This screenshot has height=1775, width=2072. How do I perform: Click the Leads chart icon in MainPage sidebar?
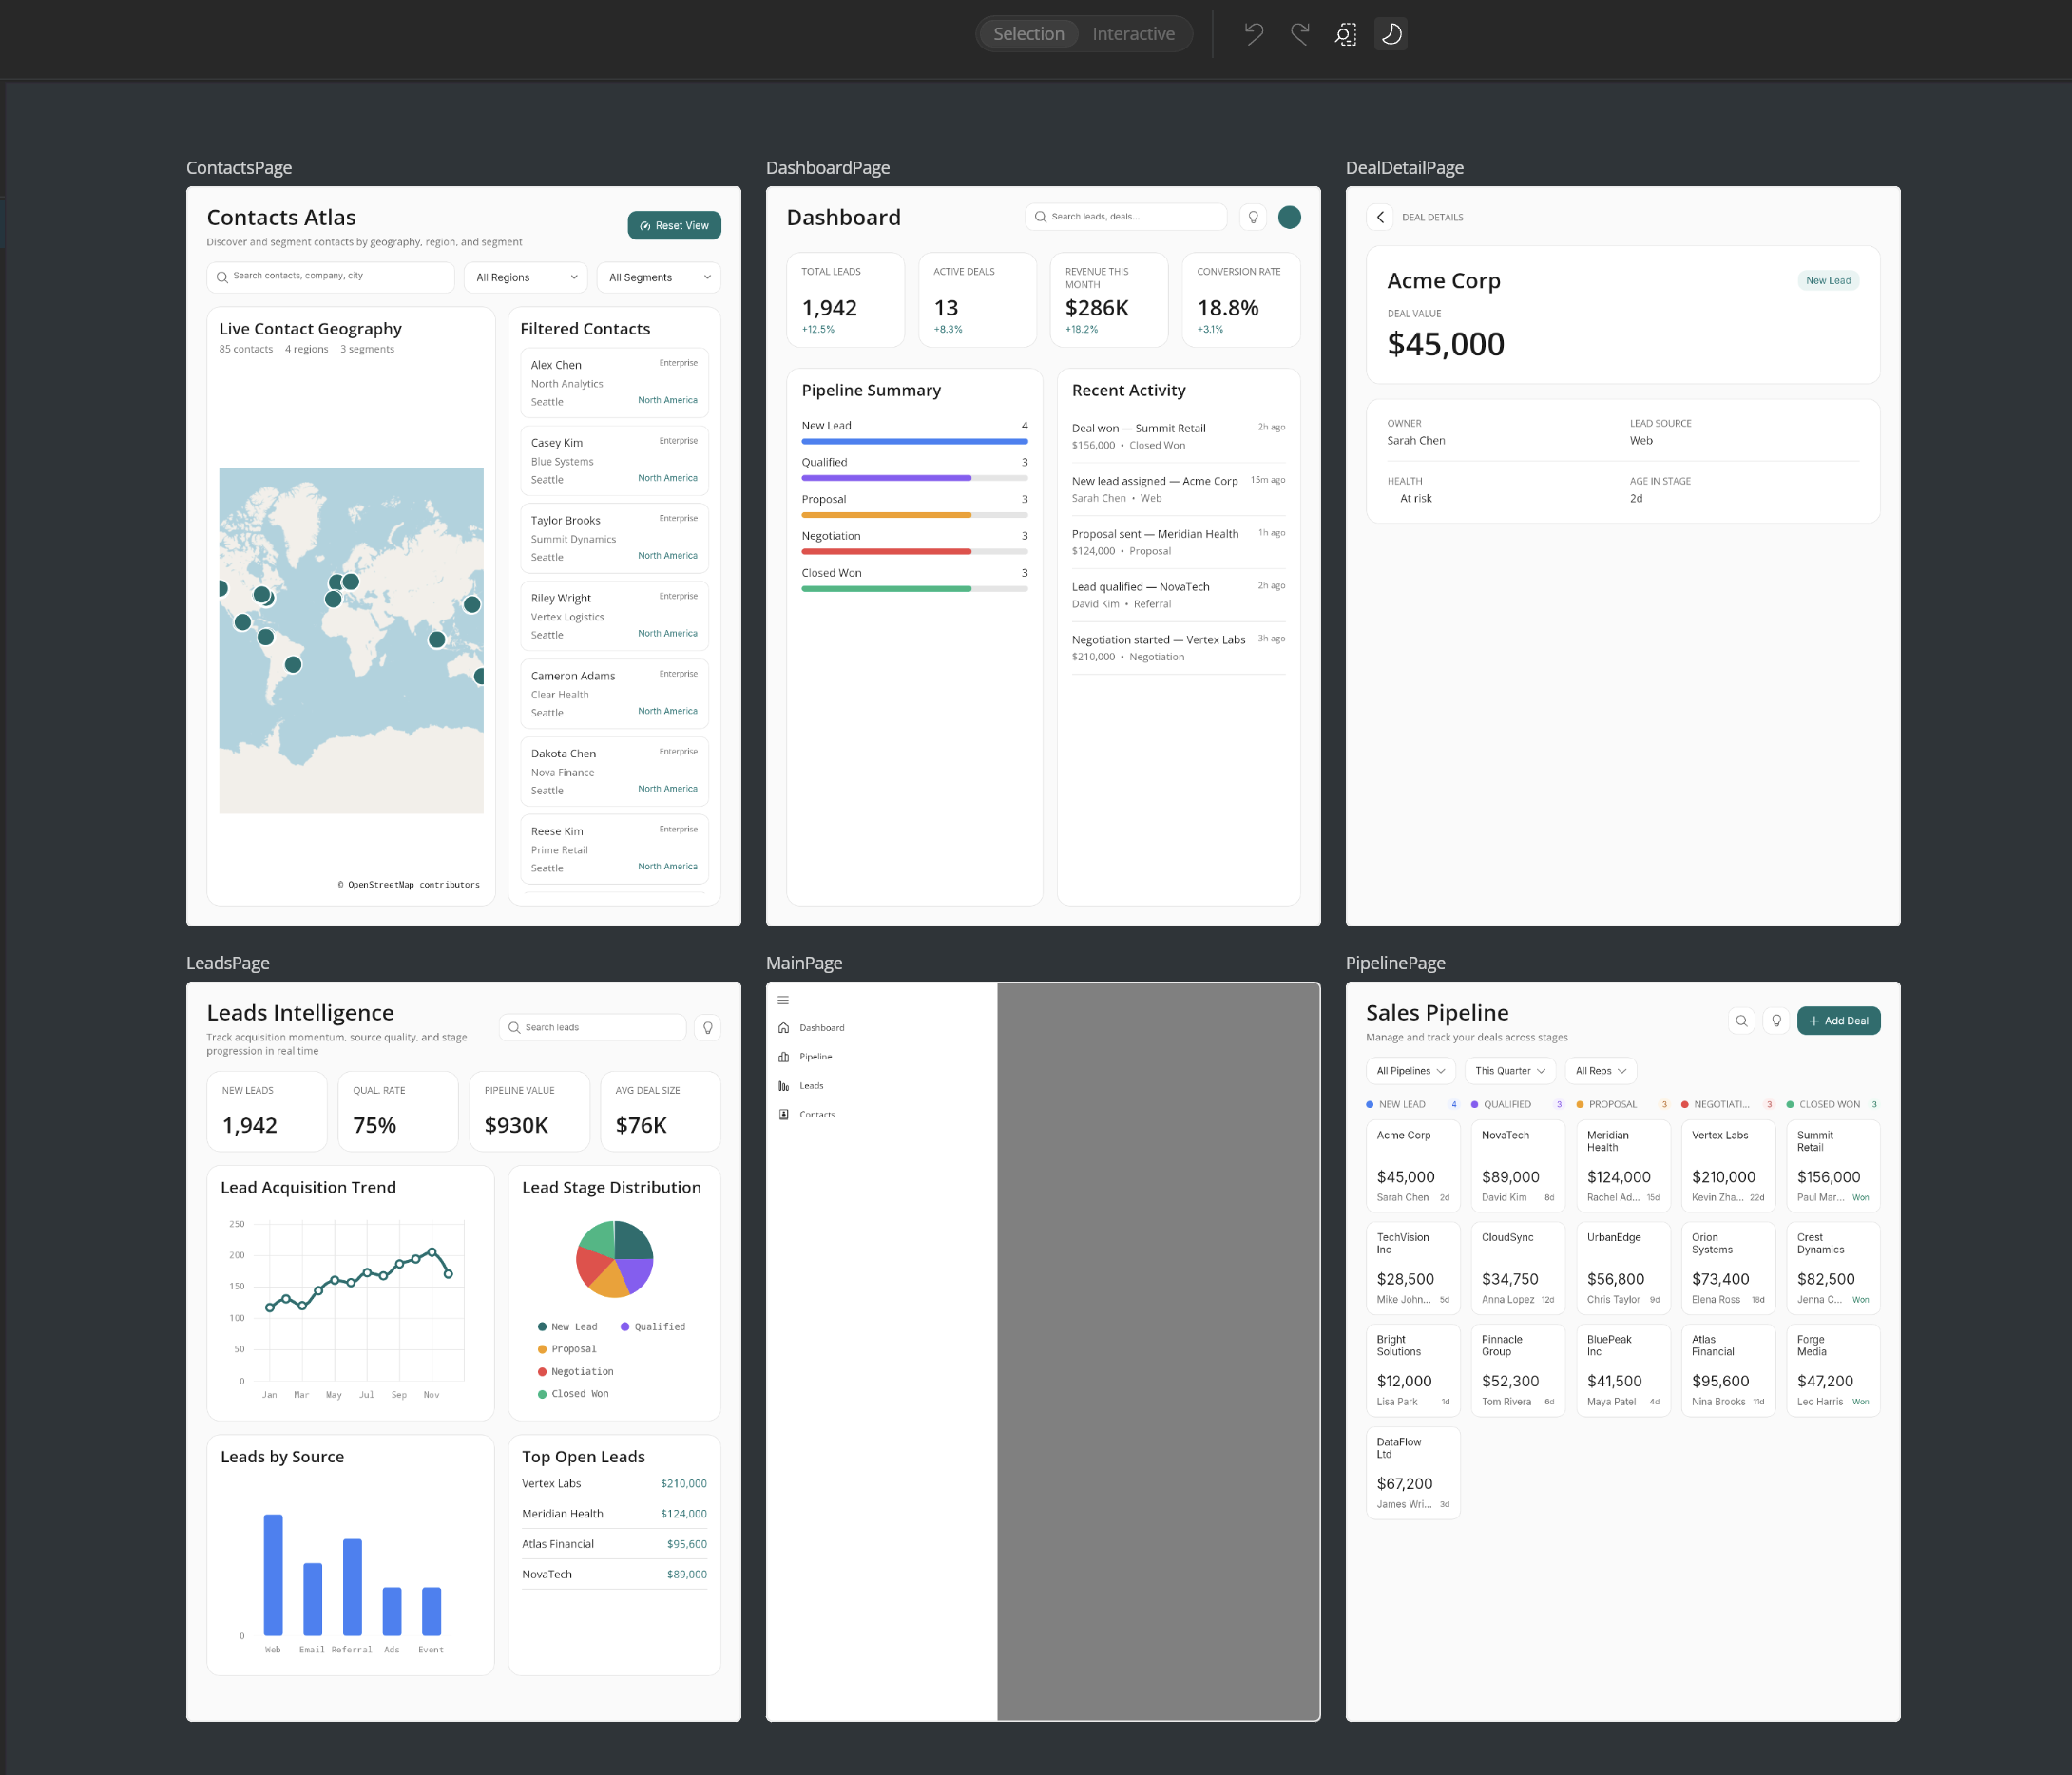pos(783,1086)
